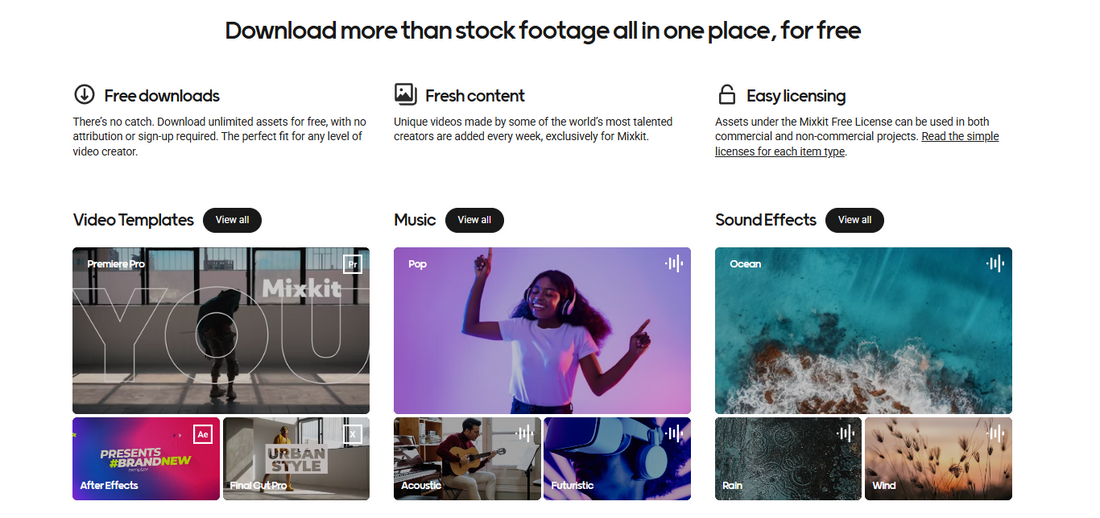Click the Premiere Pro badge icon

[x=352, y=264]
